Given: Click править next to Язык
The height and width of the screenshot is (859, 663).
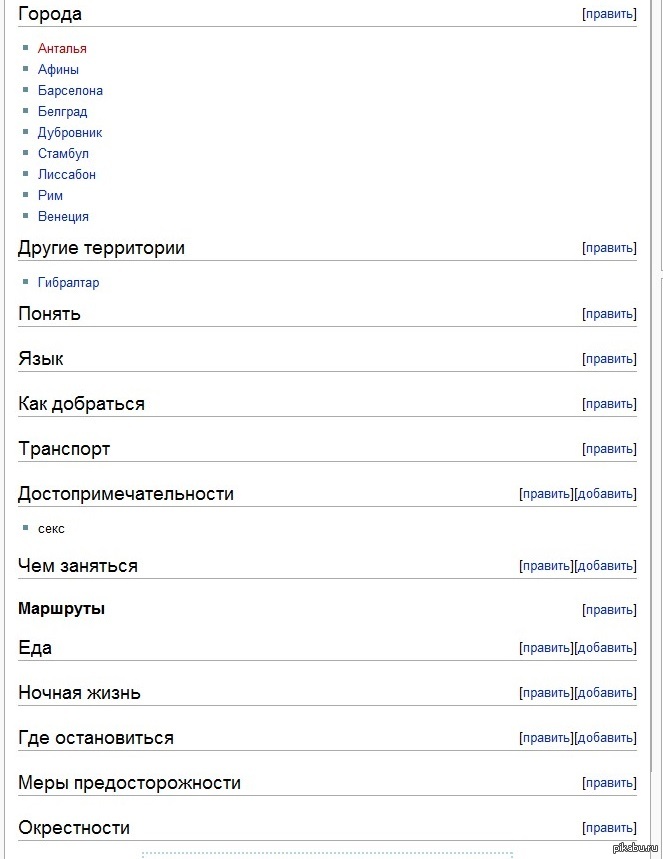Looking at the screenshot, I should tap(609, 359).
